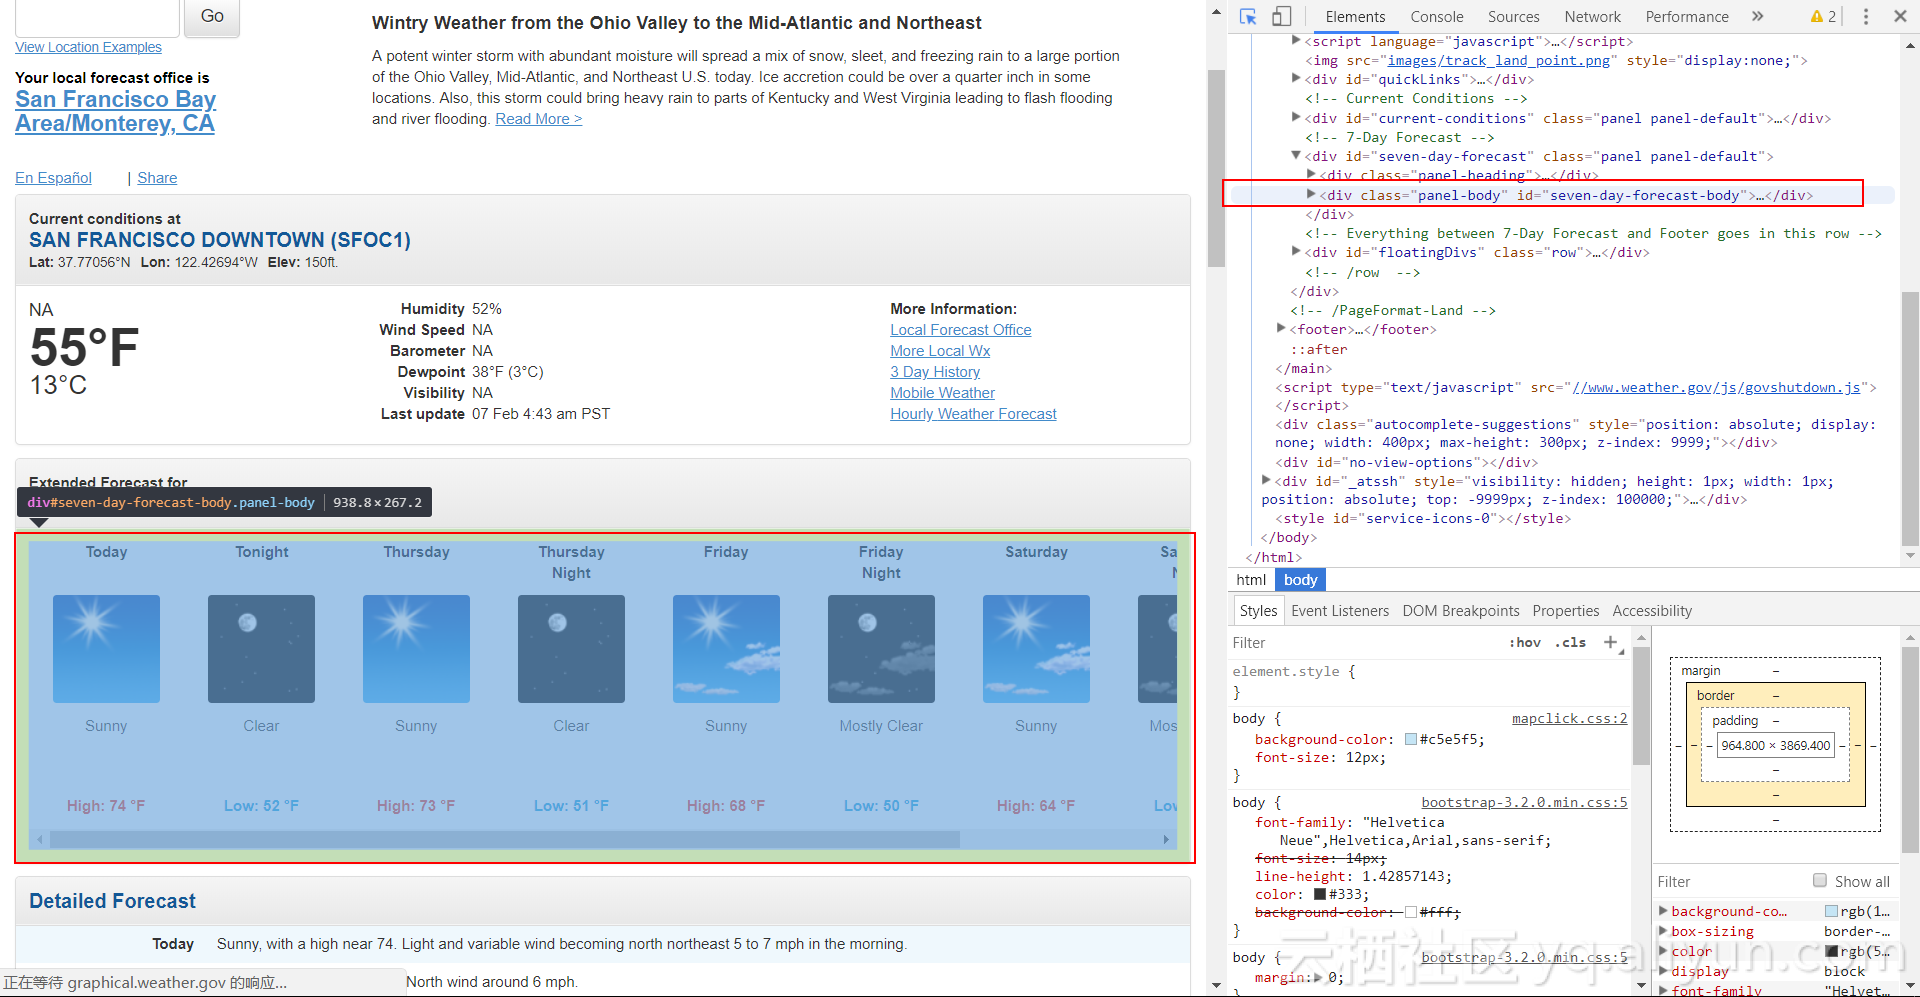Switch to the Sources tab

point(1513,16)
